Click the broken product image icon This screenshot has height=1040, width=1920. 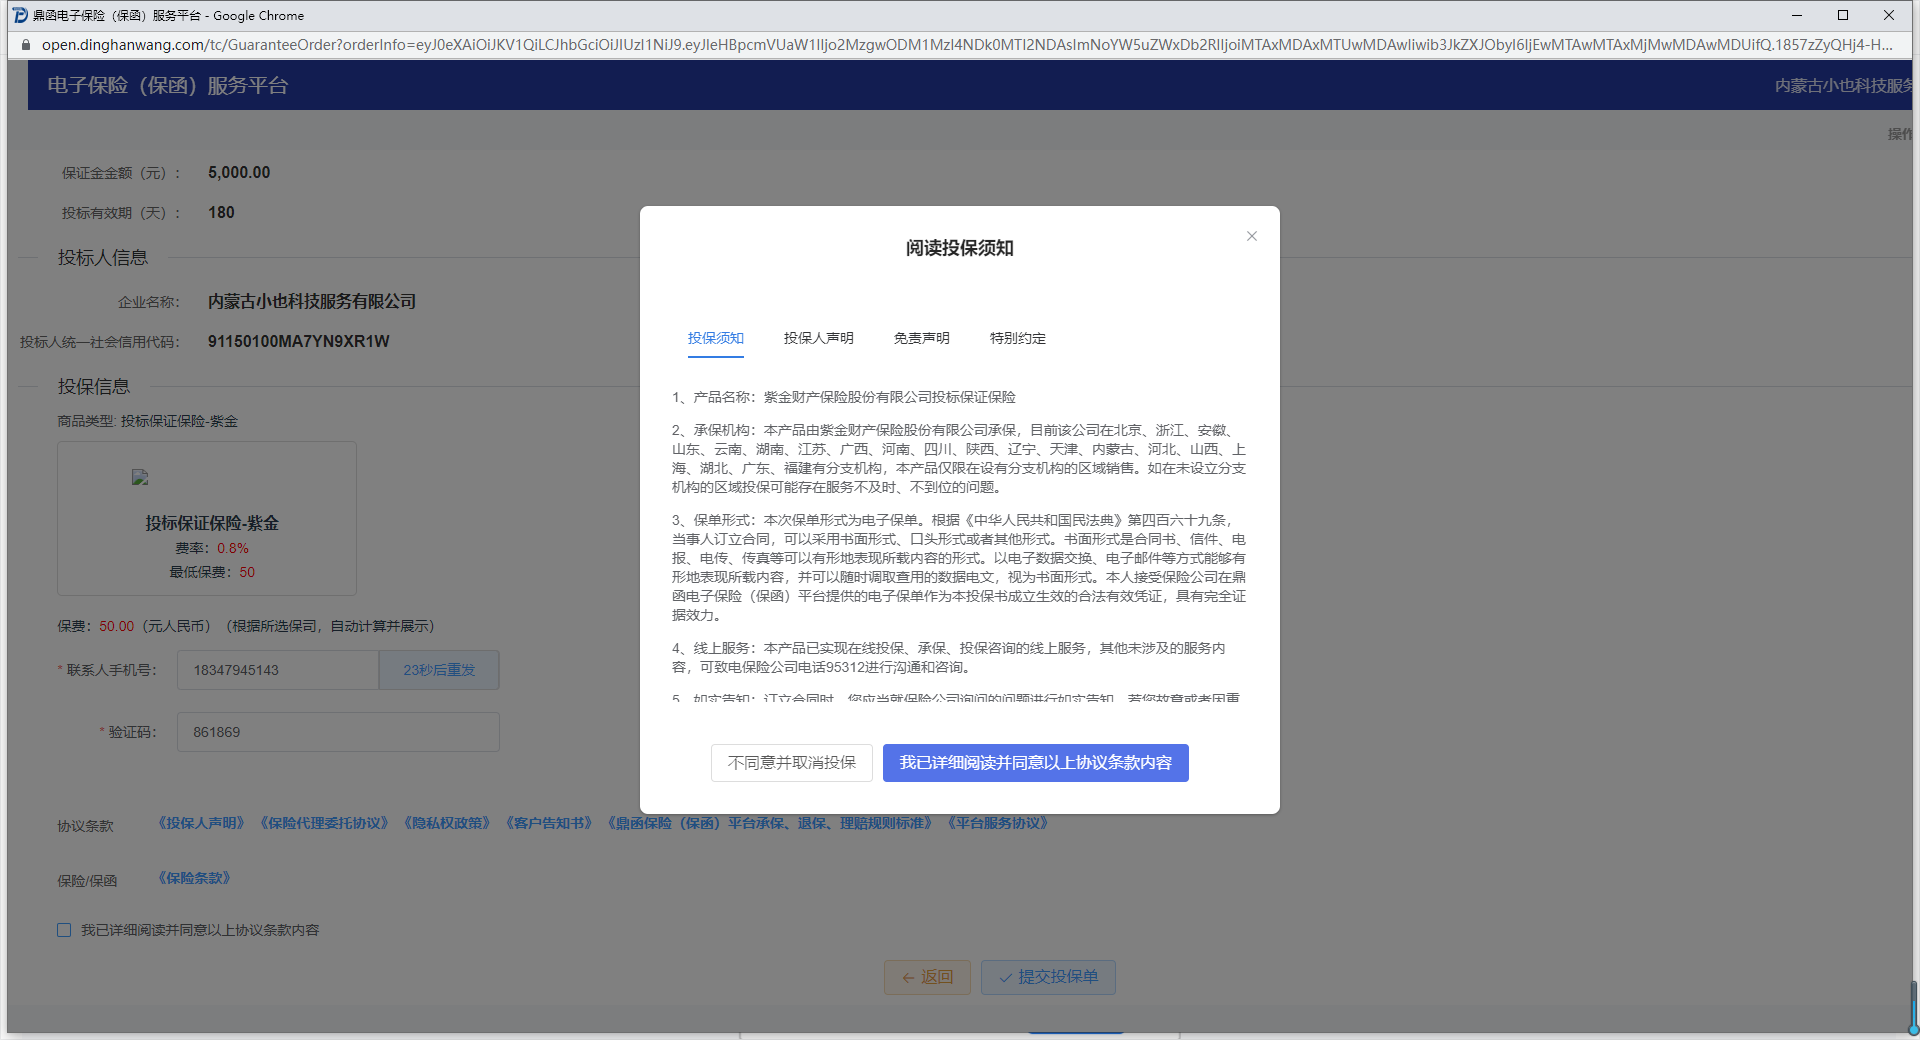(x=140, y=478)
